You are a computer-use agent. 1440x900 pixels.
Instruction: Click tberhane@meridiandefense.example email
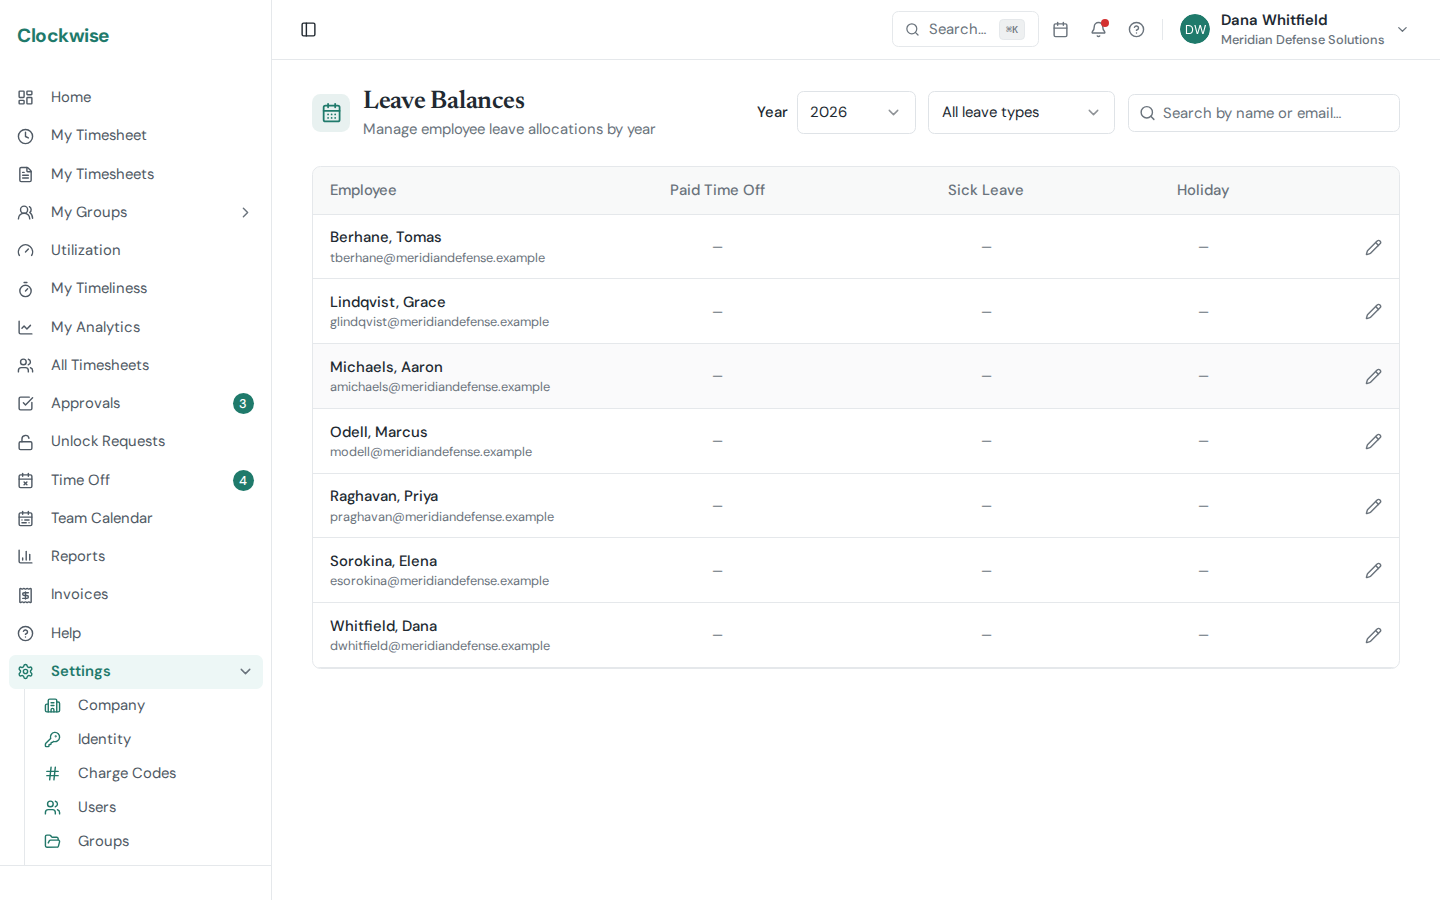(x=437, y=258)
